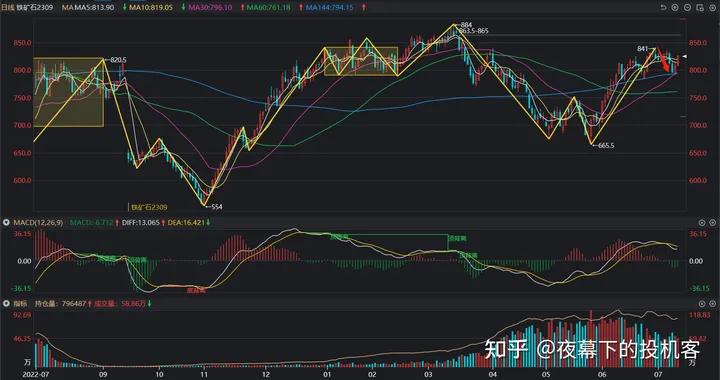This screenshot has width=720, height=380.
Task: Click the 665.5 low price annotation
Action: pos(606,145)
